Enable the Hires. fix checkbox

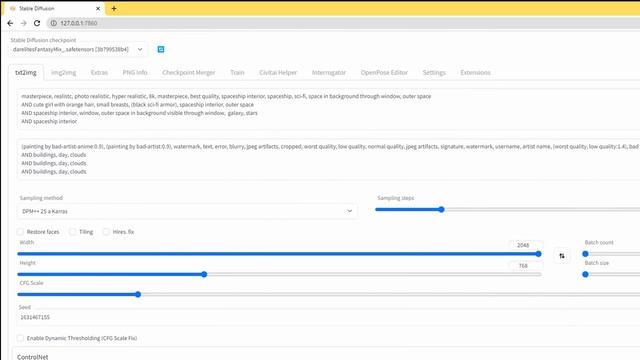(x=106, y=232)
